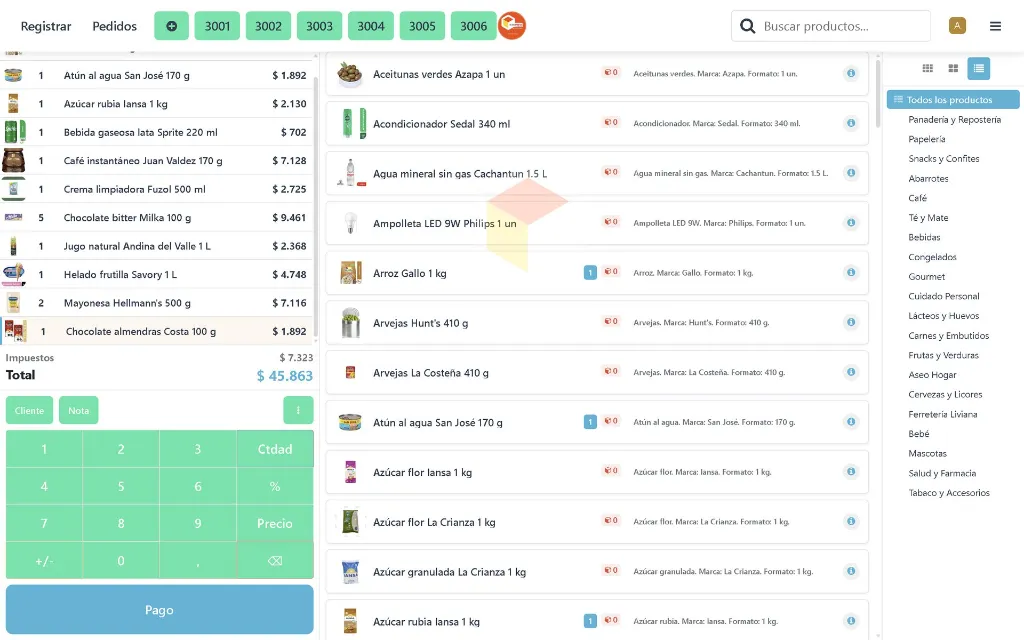The image size is (1024, 640).
Task: Click the backspace key on numpad
Action: [275, 560]
